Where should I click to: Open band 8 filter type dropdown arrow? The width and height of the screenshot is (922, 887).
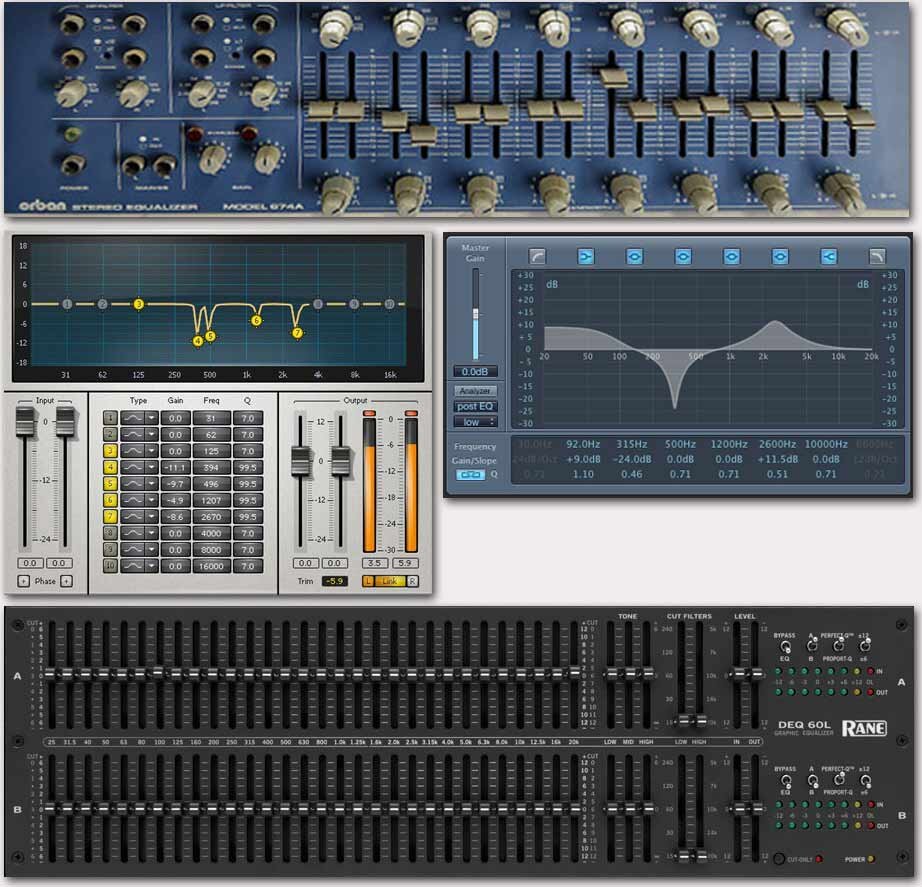[152, 533]
